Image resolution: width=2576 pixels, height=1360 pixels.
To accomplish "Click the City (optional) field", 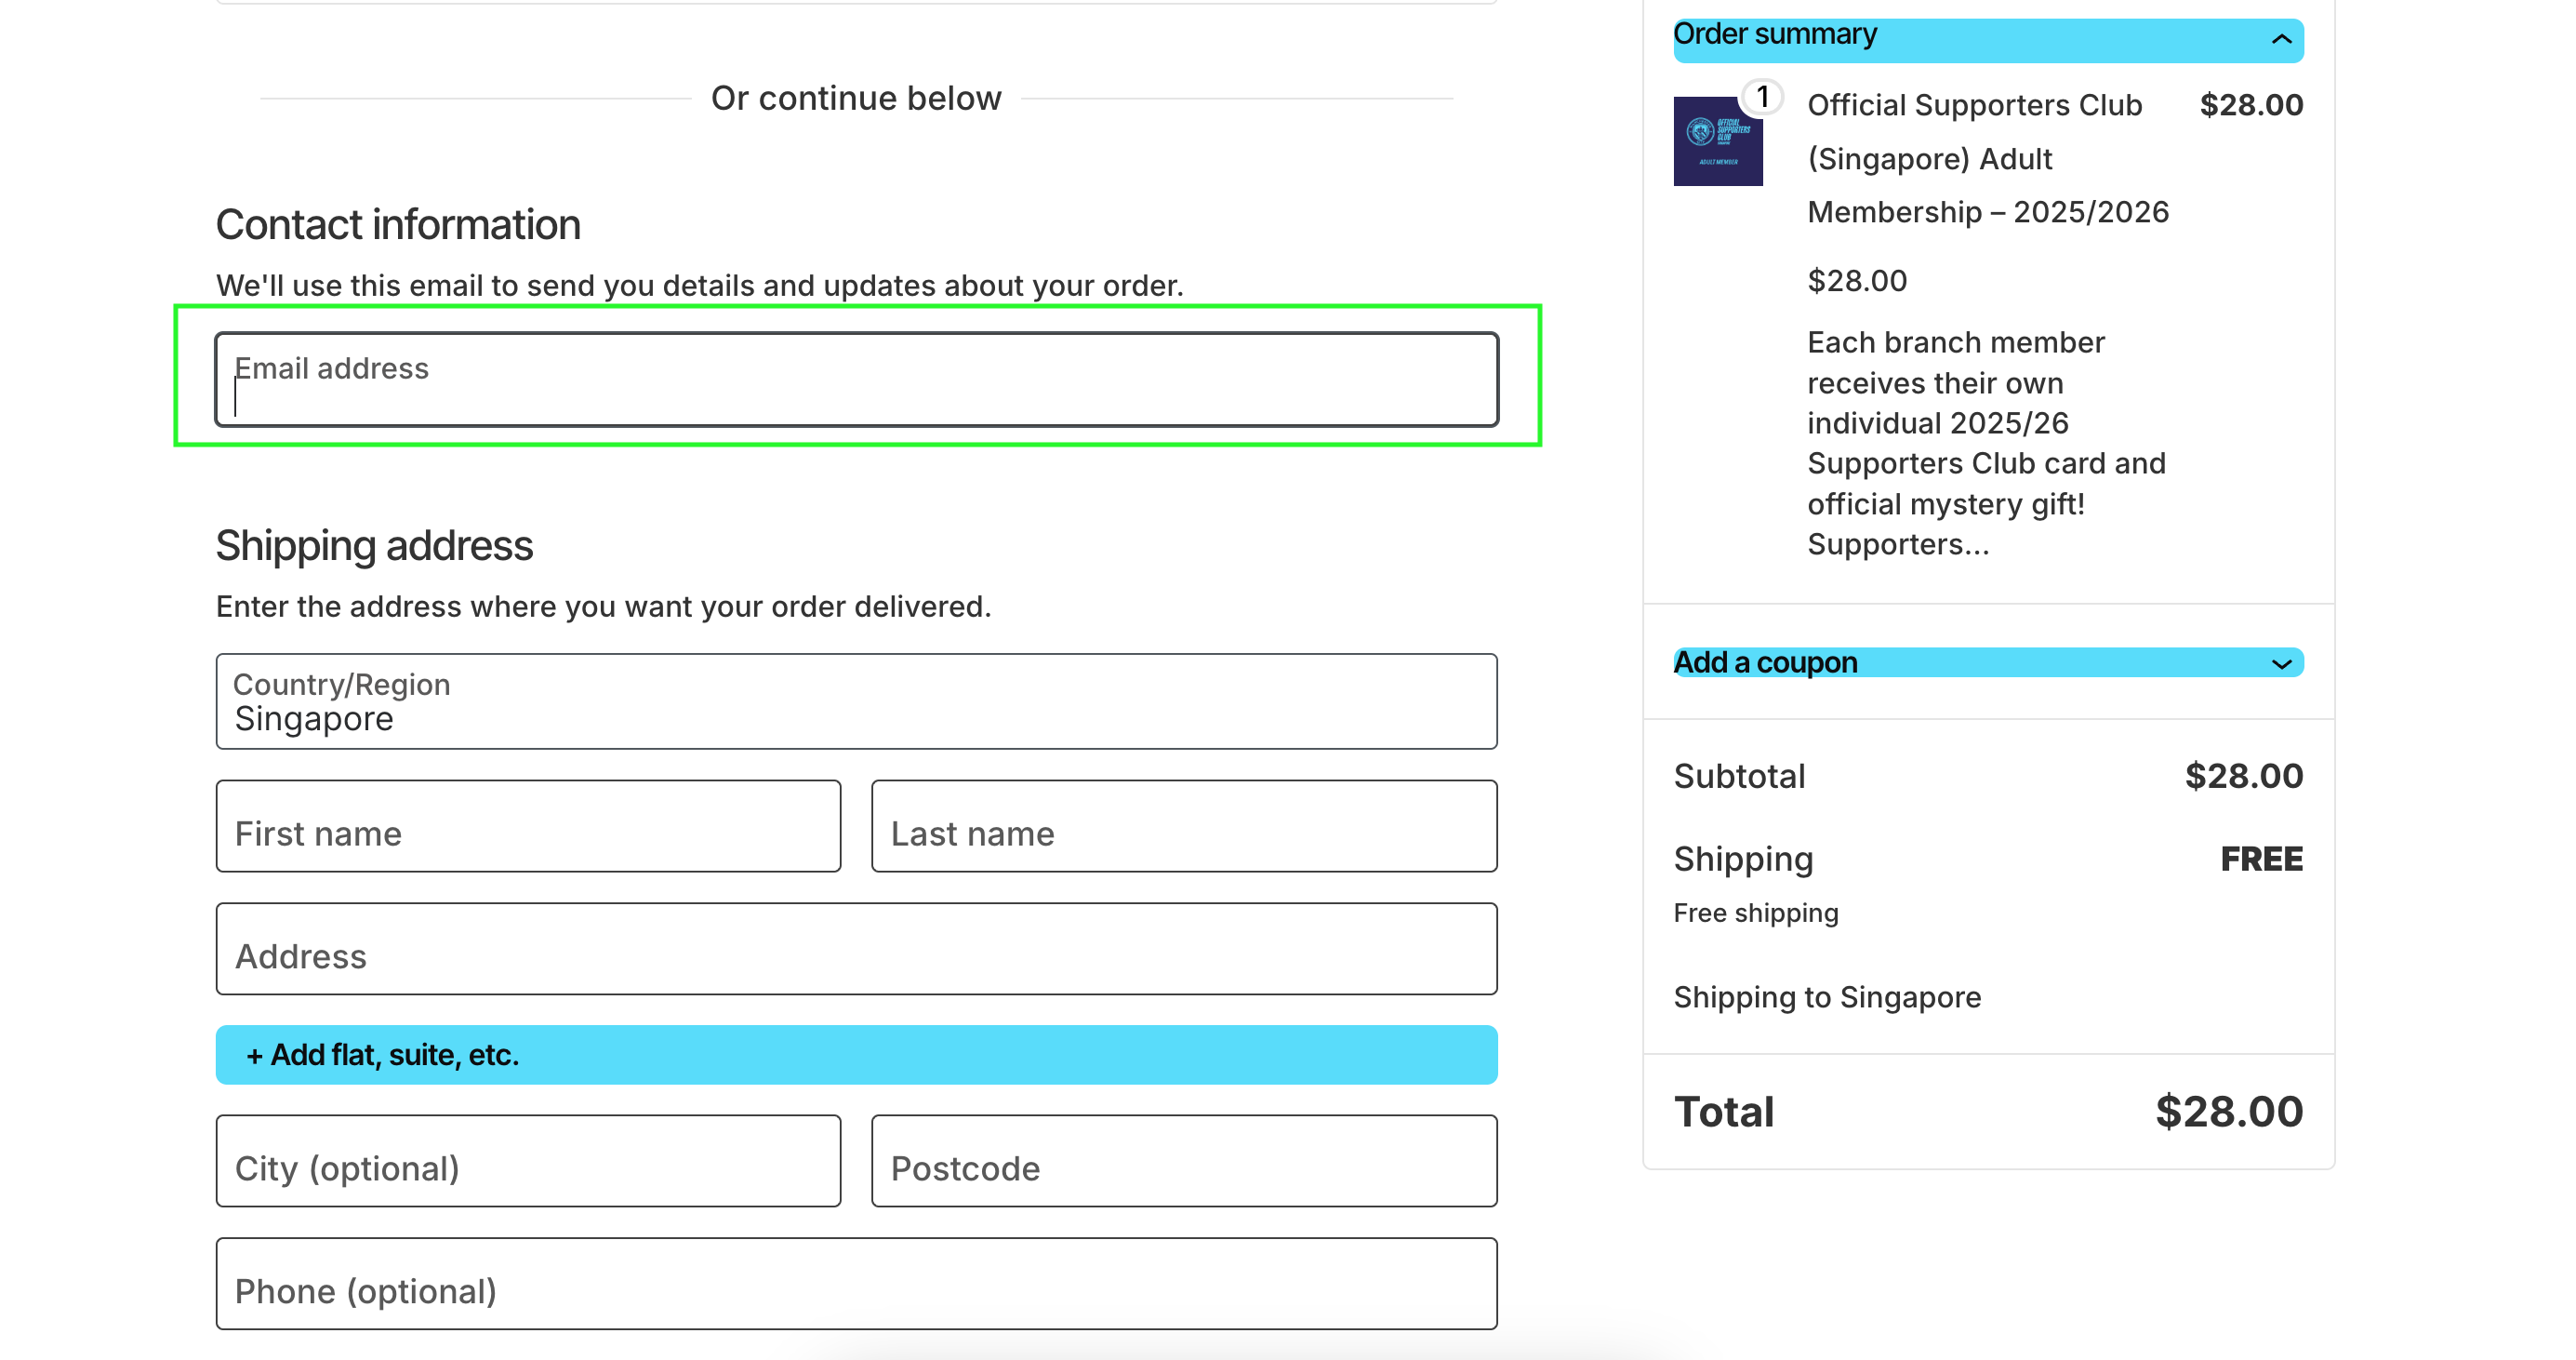I will 528,1162.
